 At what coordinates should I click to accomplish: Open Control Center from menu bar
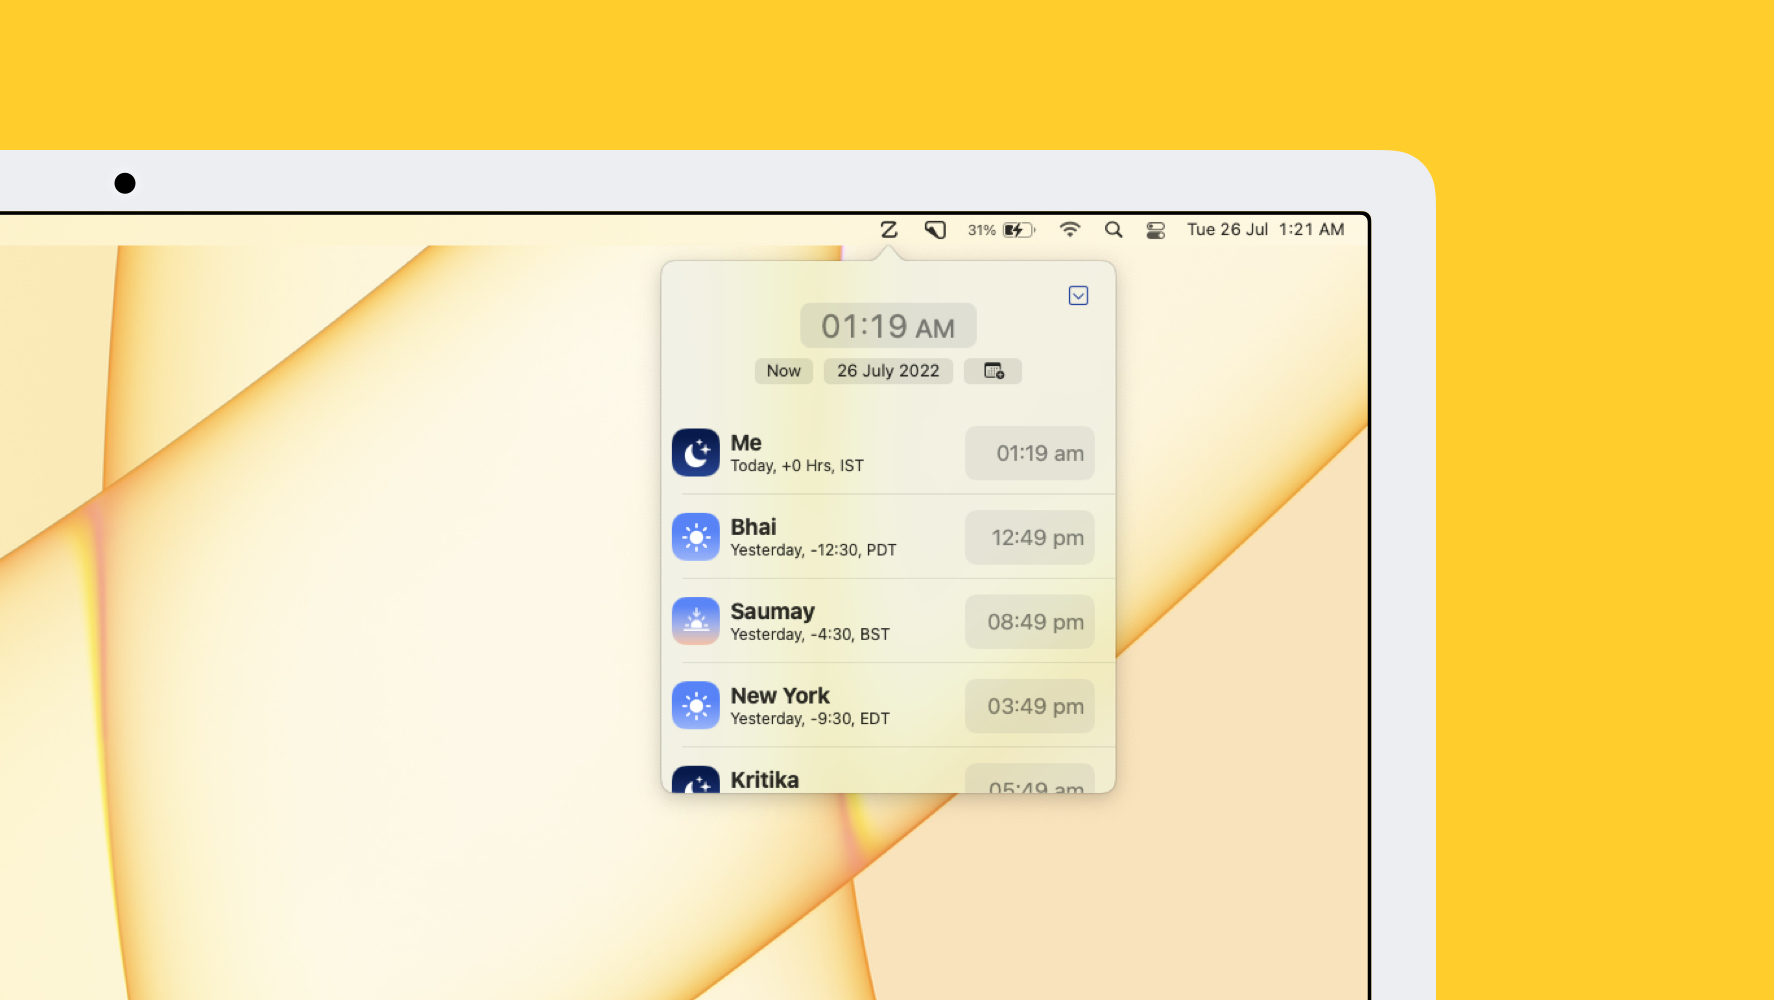tap(1155, 230)
